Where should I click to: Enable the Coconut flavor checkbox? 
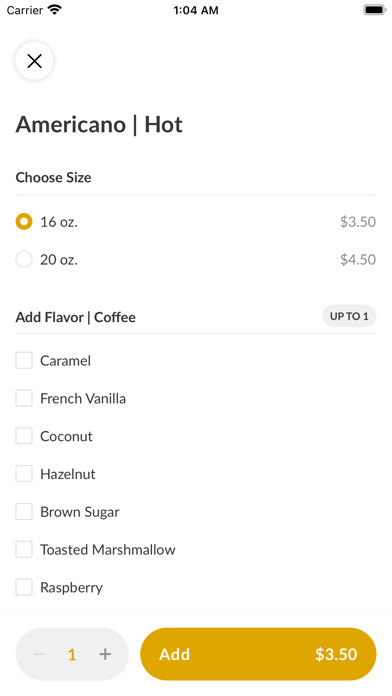tap(24, 436)
